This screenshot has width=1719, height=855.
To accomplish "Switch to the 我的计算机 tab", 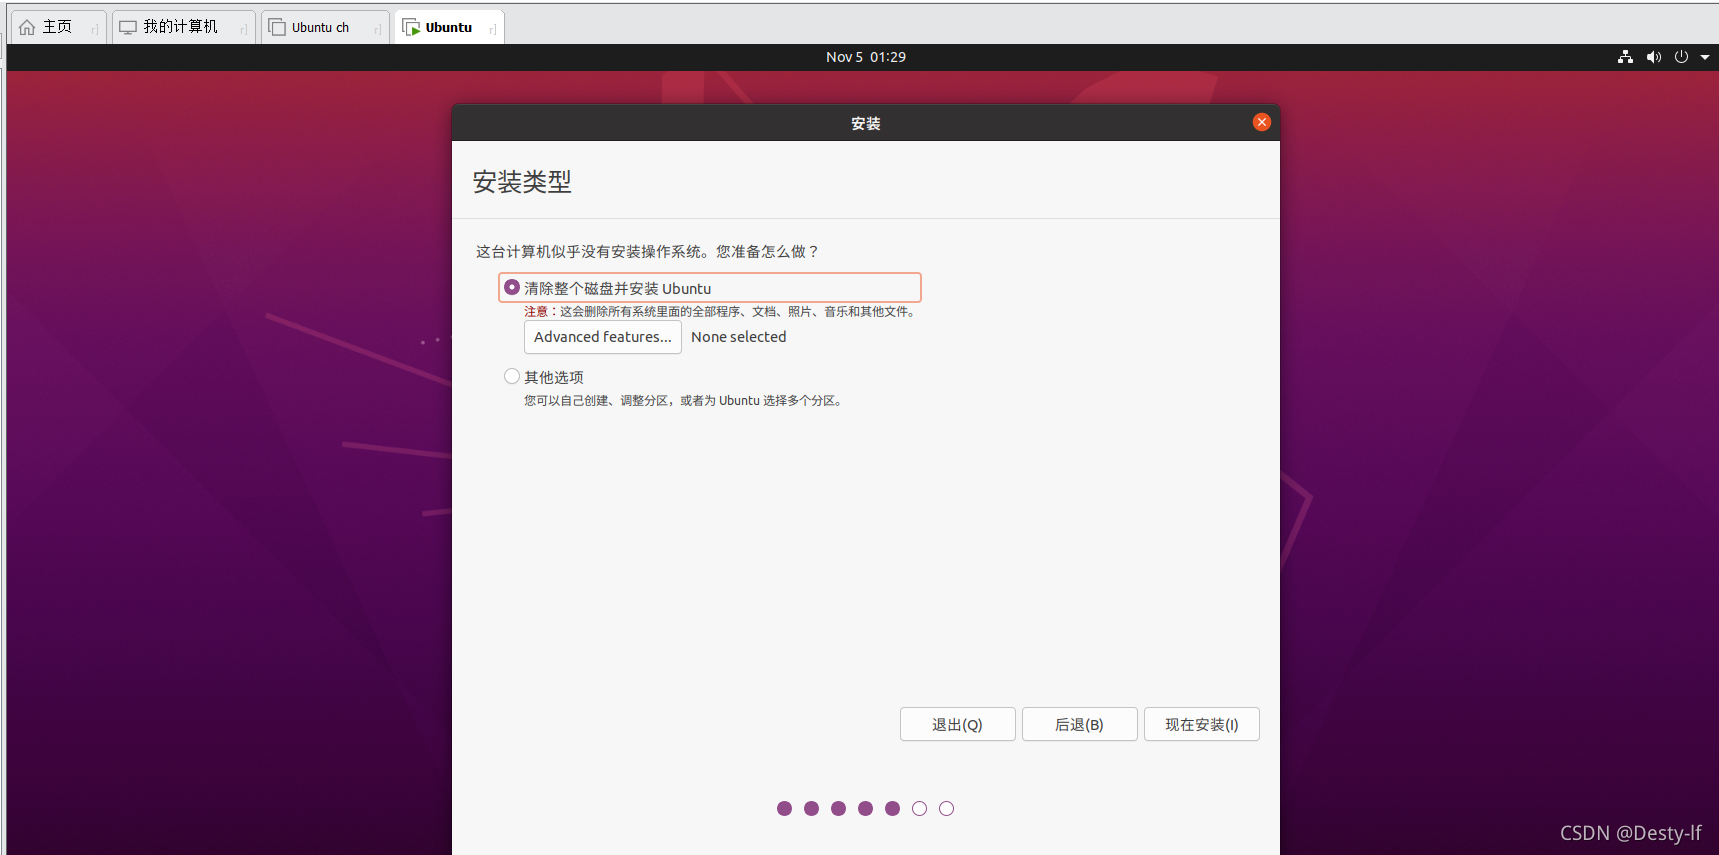I will (183, 27).
